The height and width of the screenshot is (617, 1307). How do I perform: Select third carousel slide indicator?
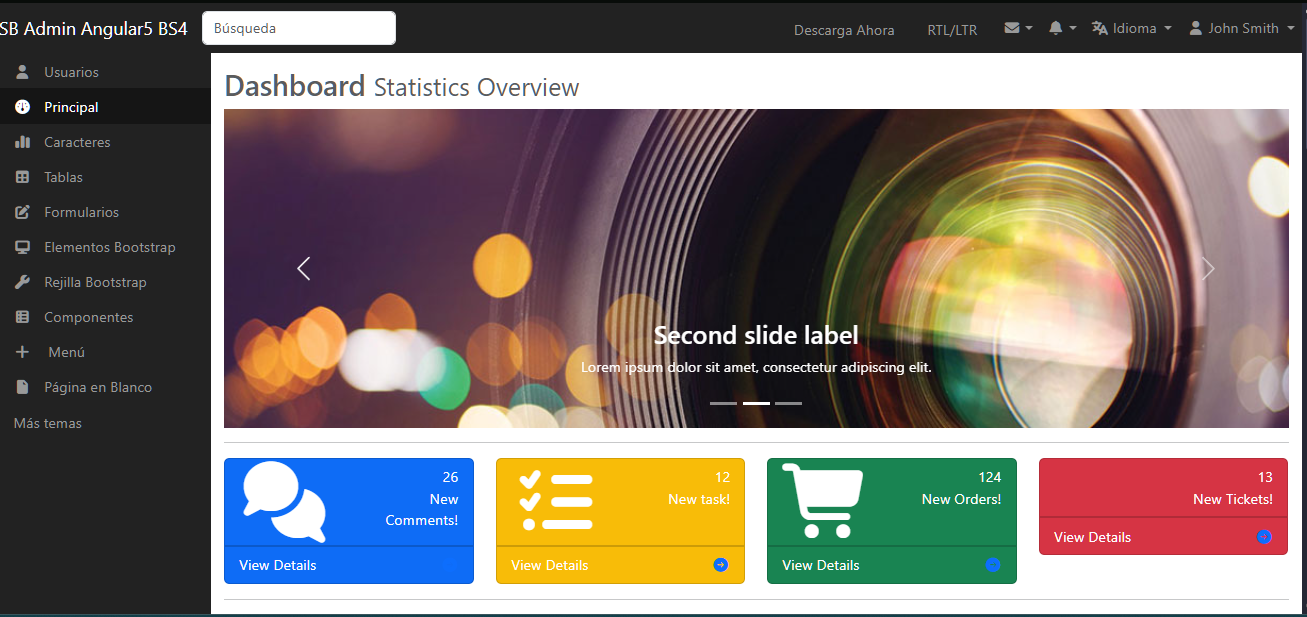point(788,403)
